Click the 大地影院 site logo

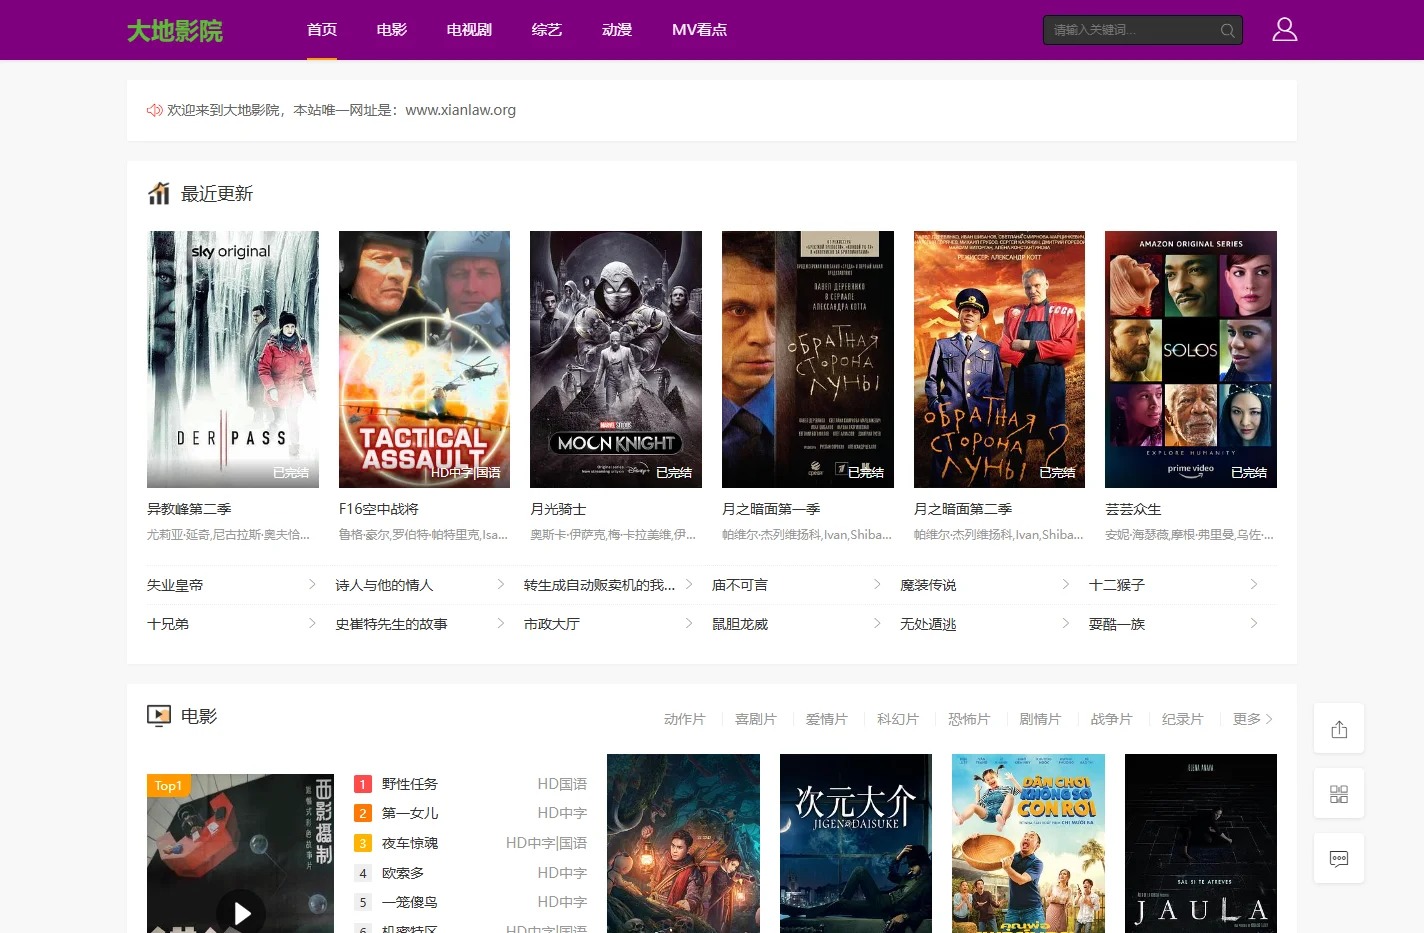(175, 31)
